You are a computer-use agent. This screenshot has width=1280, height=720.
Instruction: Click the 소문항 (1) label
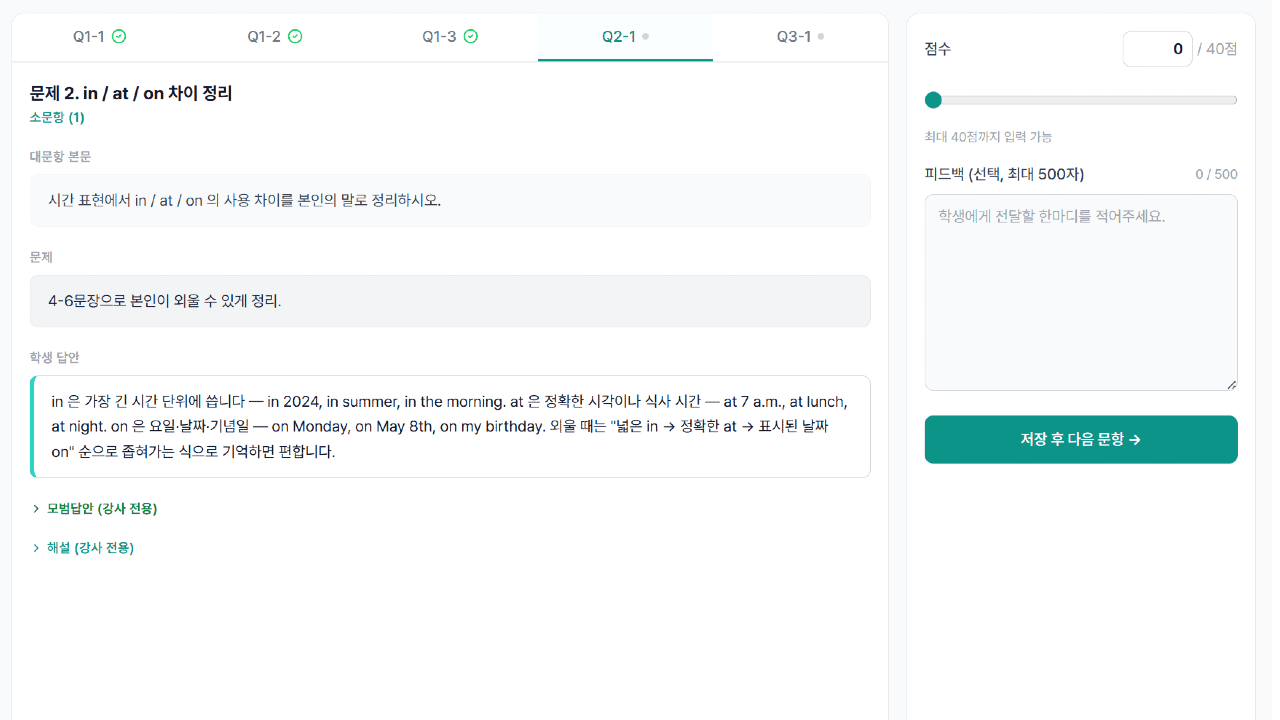pos(57,118)
